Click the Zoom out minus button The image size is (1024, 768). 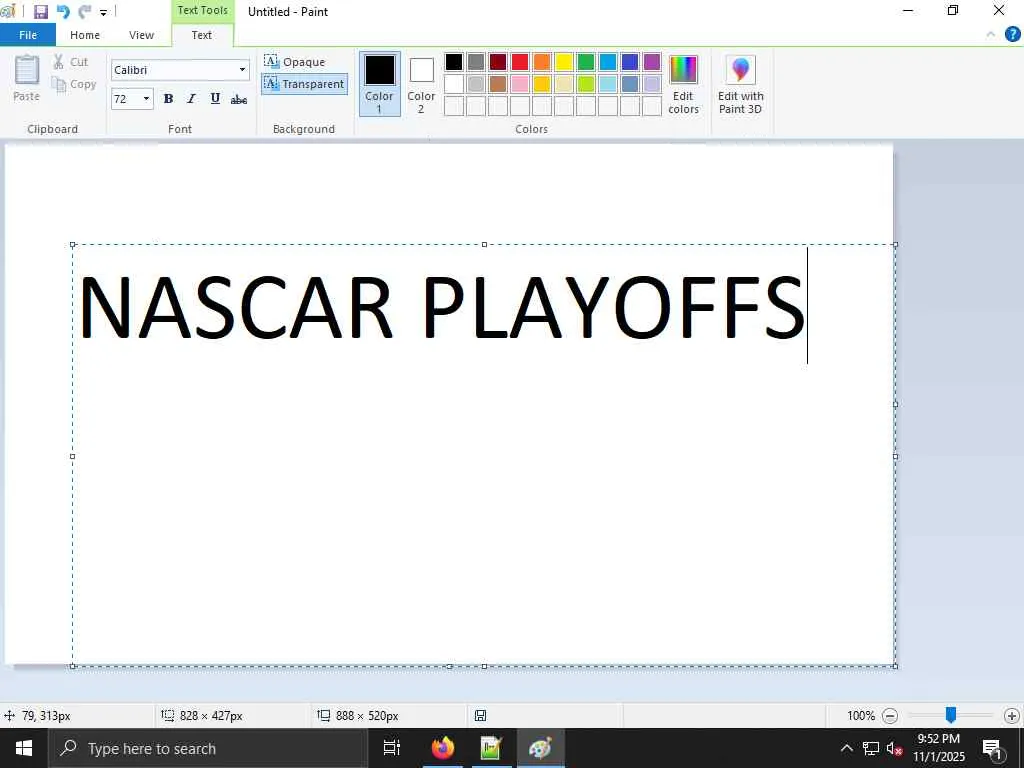[x=889, y=716]
